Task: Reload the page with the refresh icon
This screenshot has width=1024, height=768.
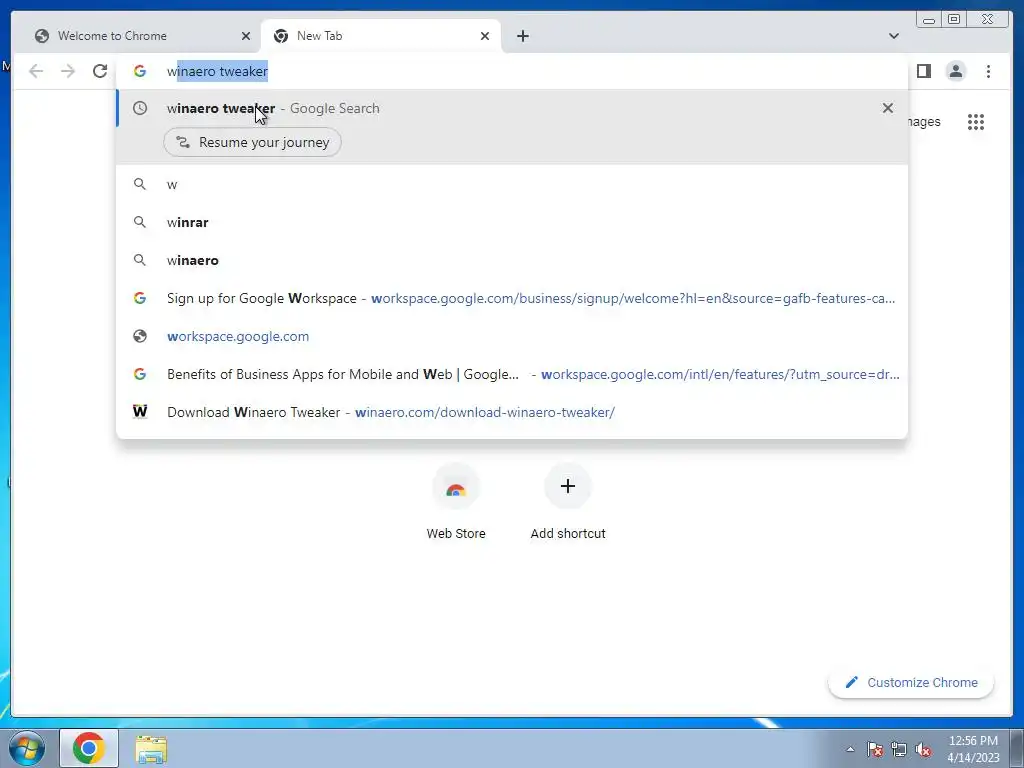Action: tap(100, 71)
